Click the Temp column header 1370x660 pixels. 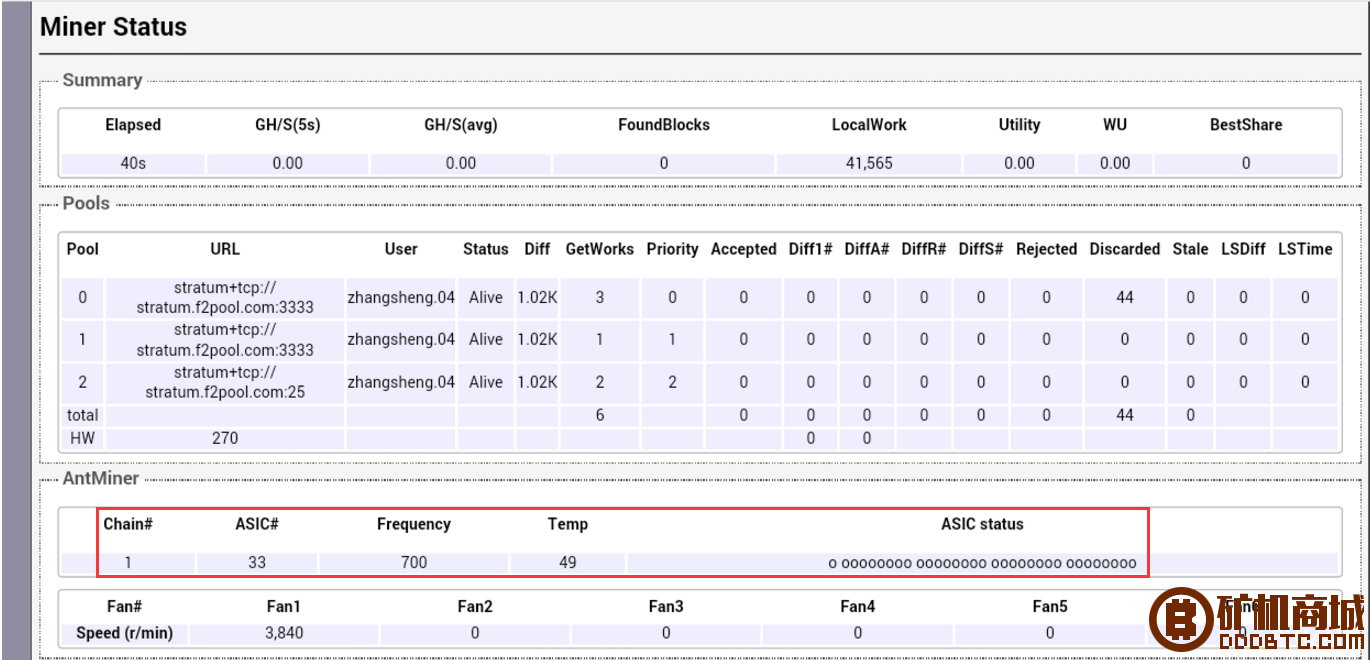coord(568,524)
